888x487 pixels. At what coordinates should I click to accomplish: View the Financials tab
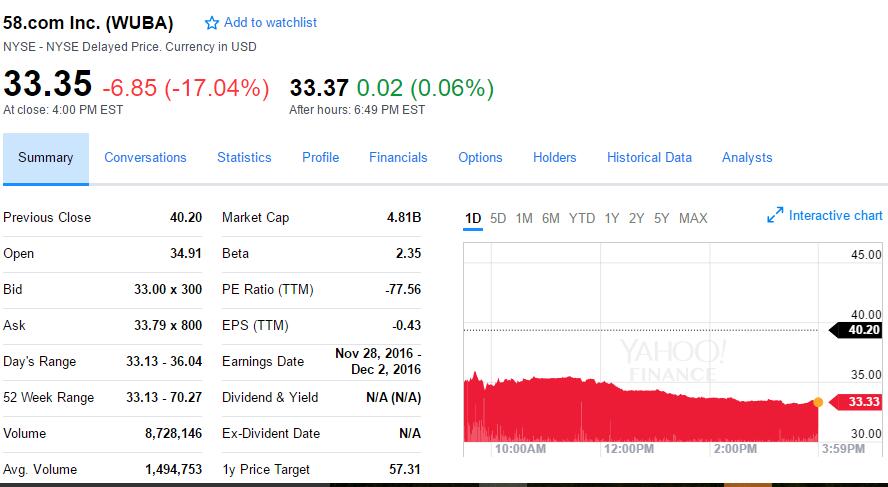pos(398,158)
